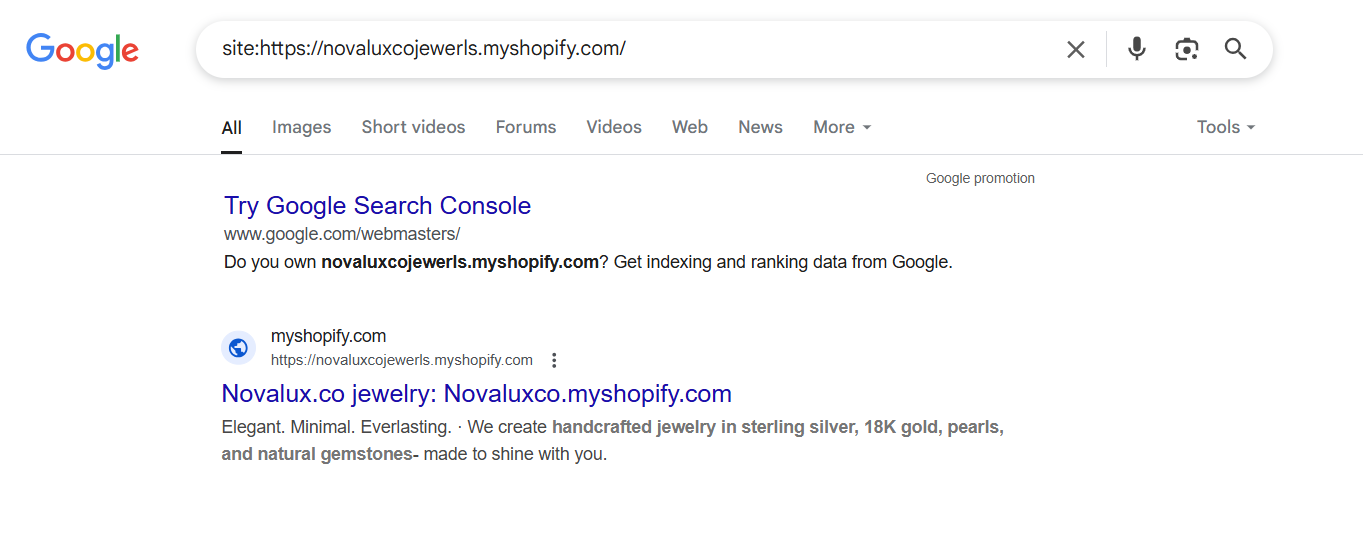Image resolution: width=1363 pixels, height=556 pixels.
Task: Clear the search box with X icon
Action: [1075, 49]
